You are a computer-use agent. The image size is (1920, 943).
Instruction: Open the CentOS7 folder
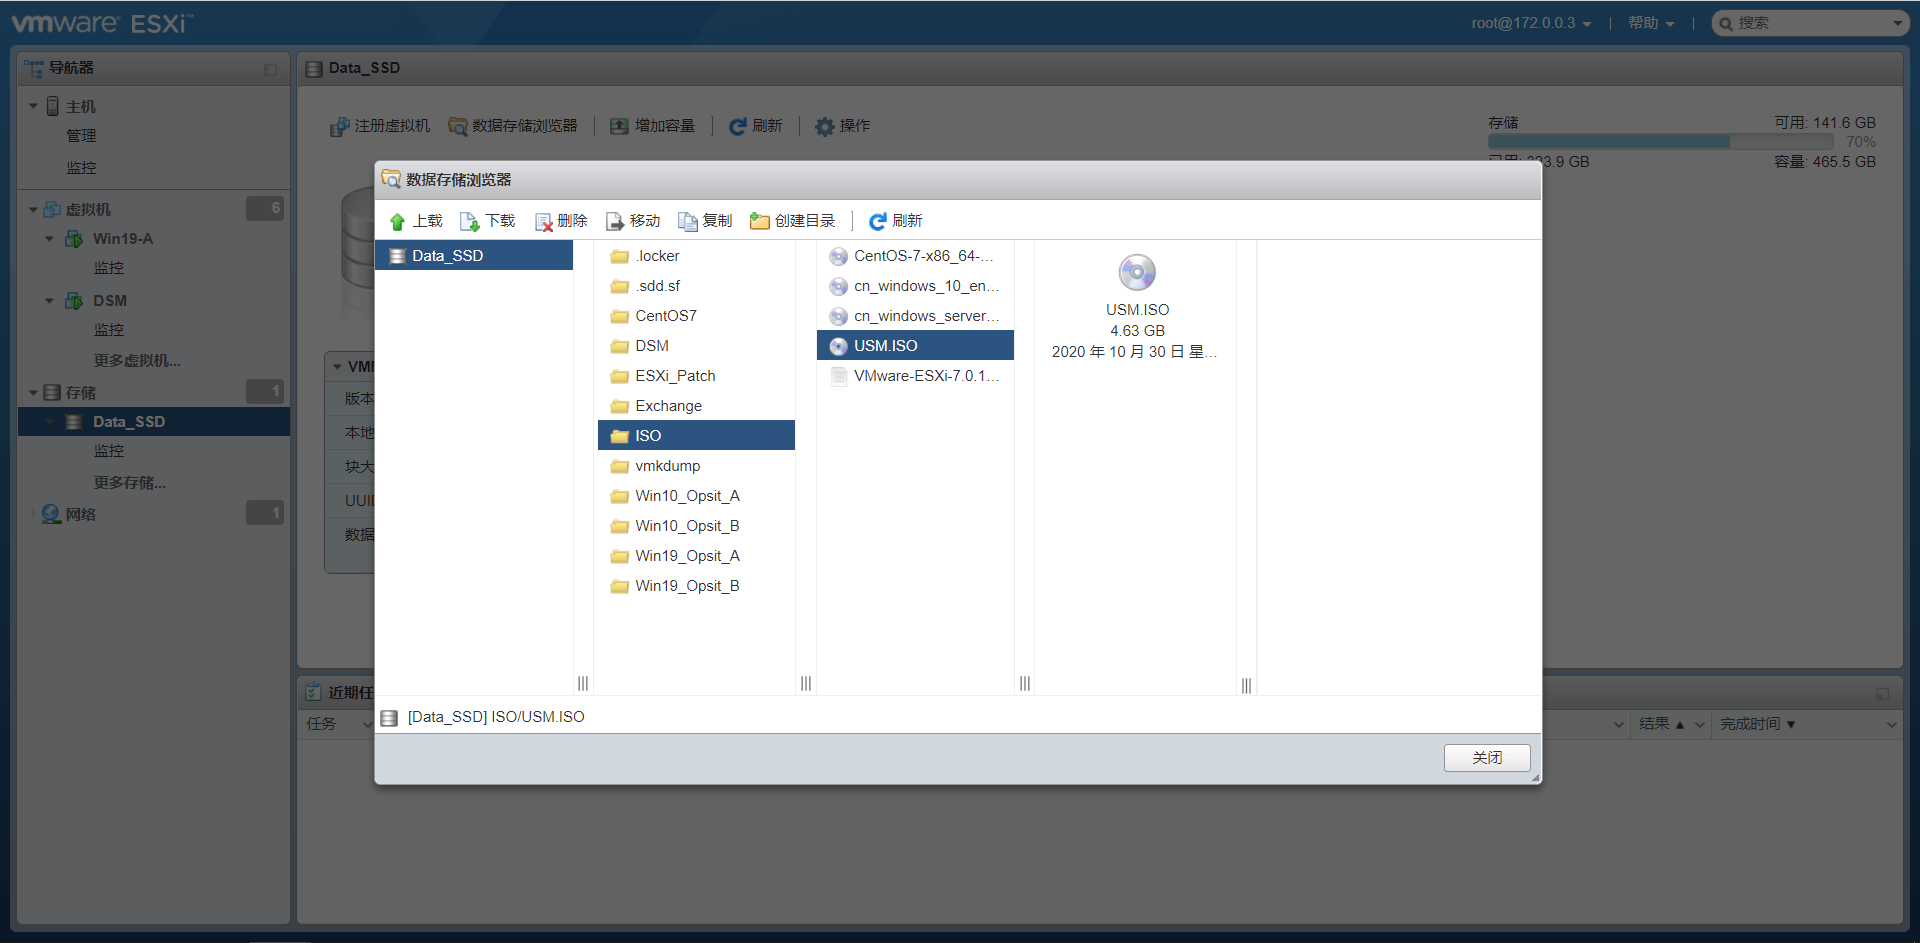pyautogui.click(x=696, y=316)
